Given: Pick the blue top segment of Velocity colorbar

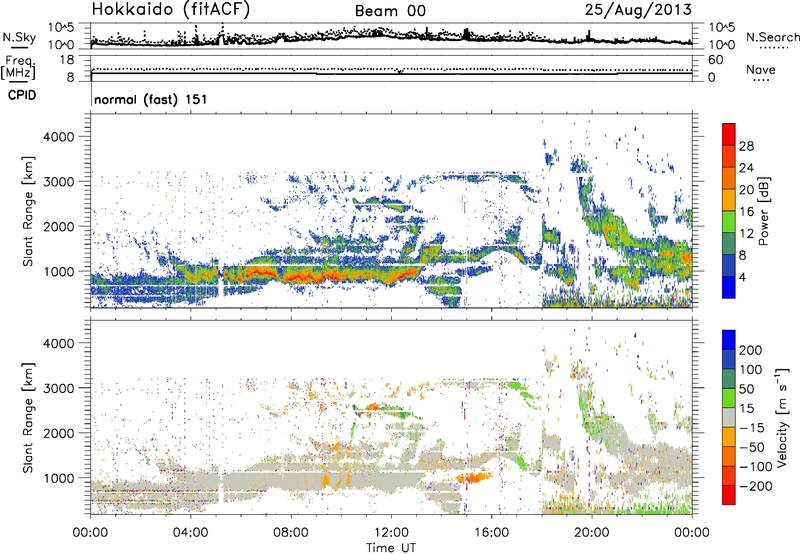Looking at the screenshot, I should coord(729,340).
